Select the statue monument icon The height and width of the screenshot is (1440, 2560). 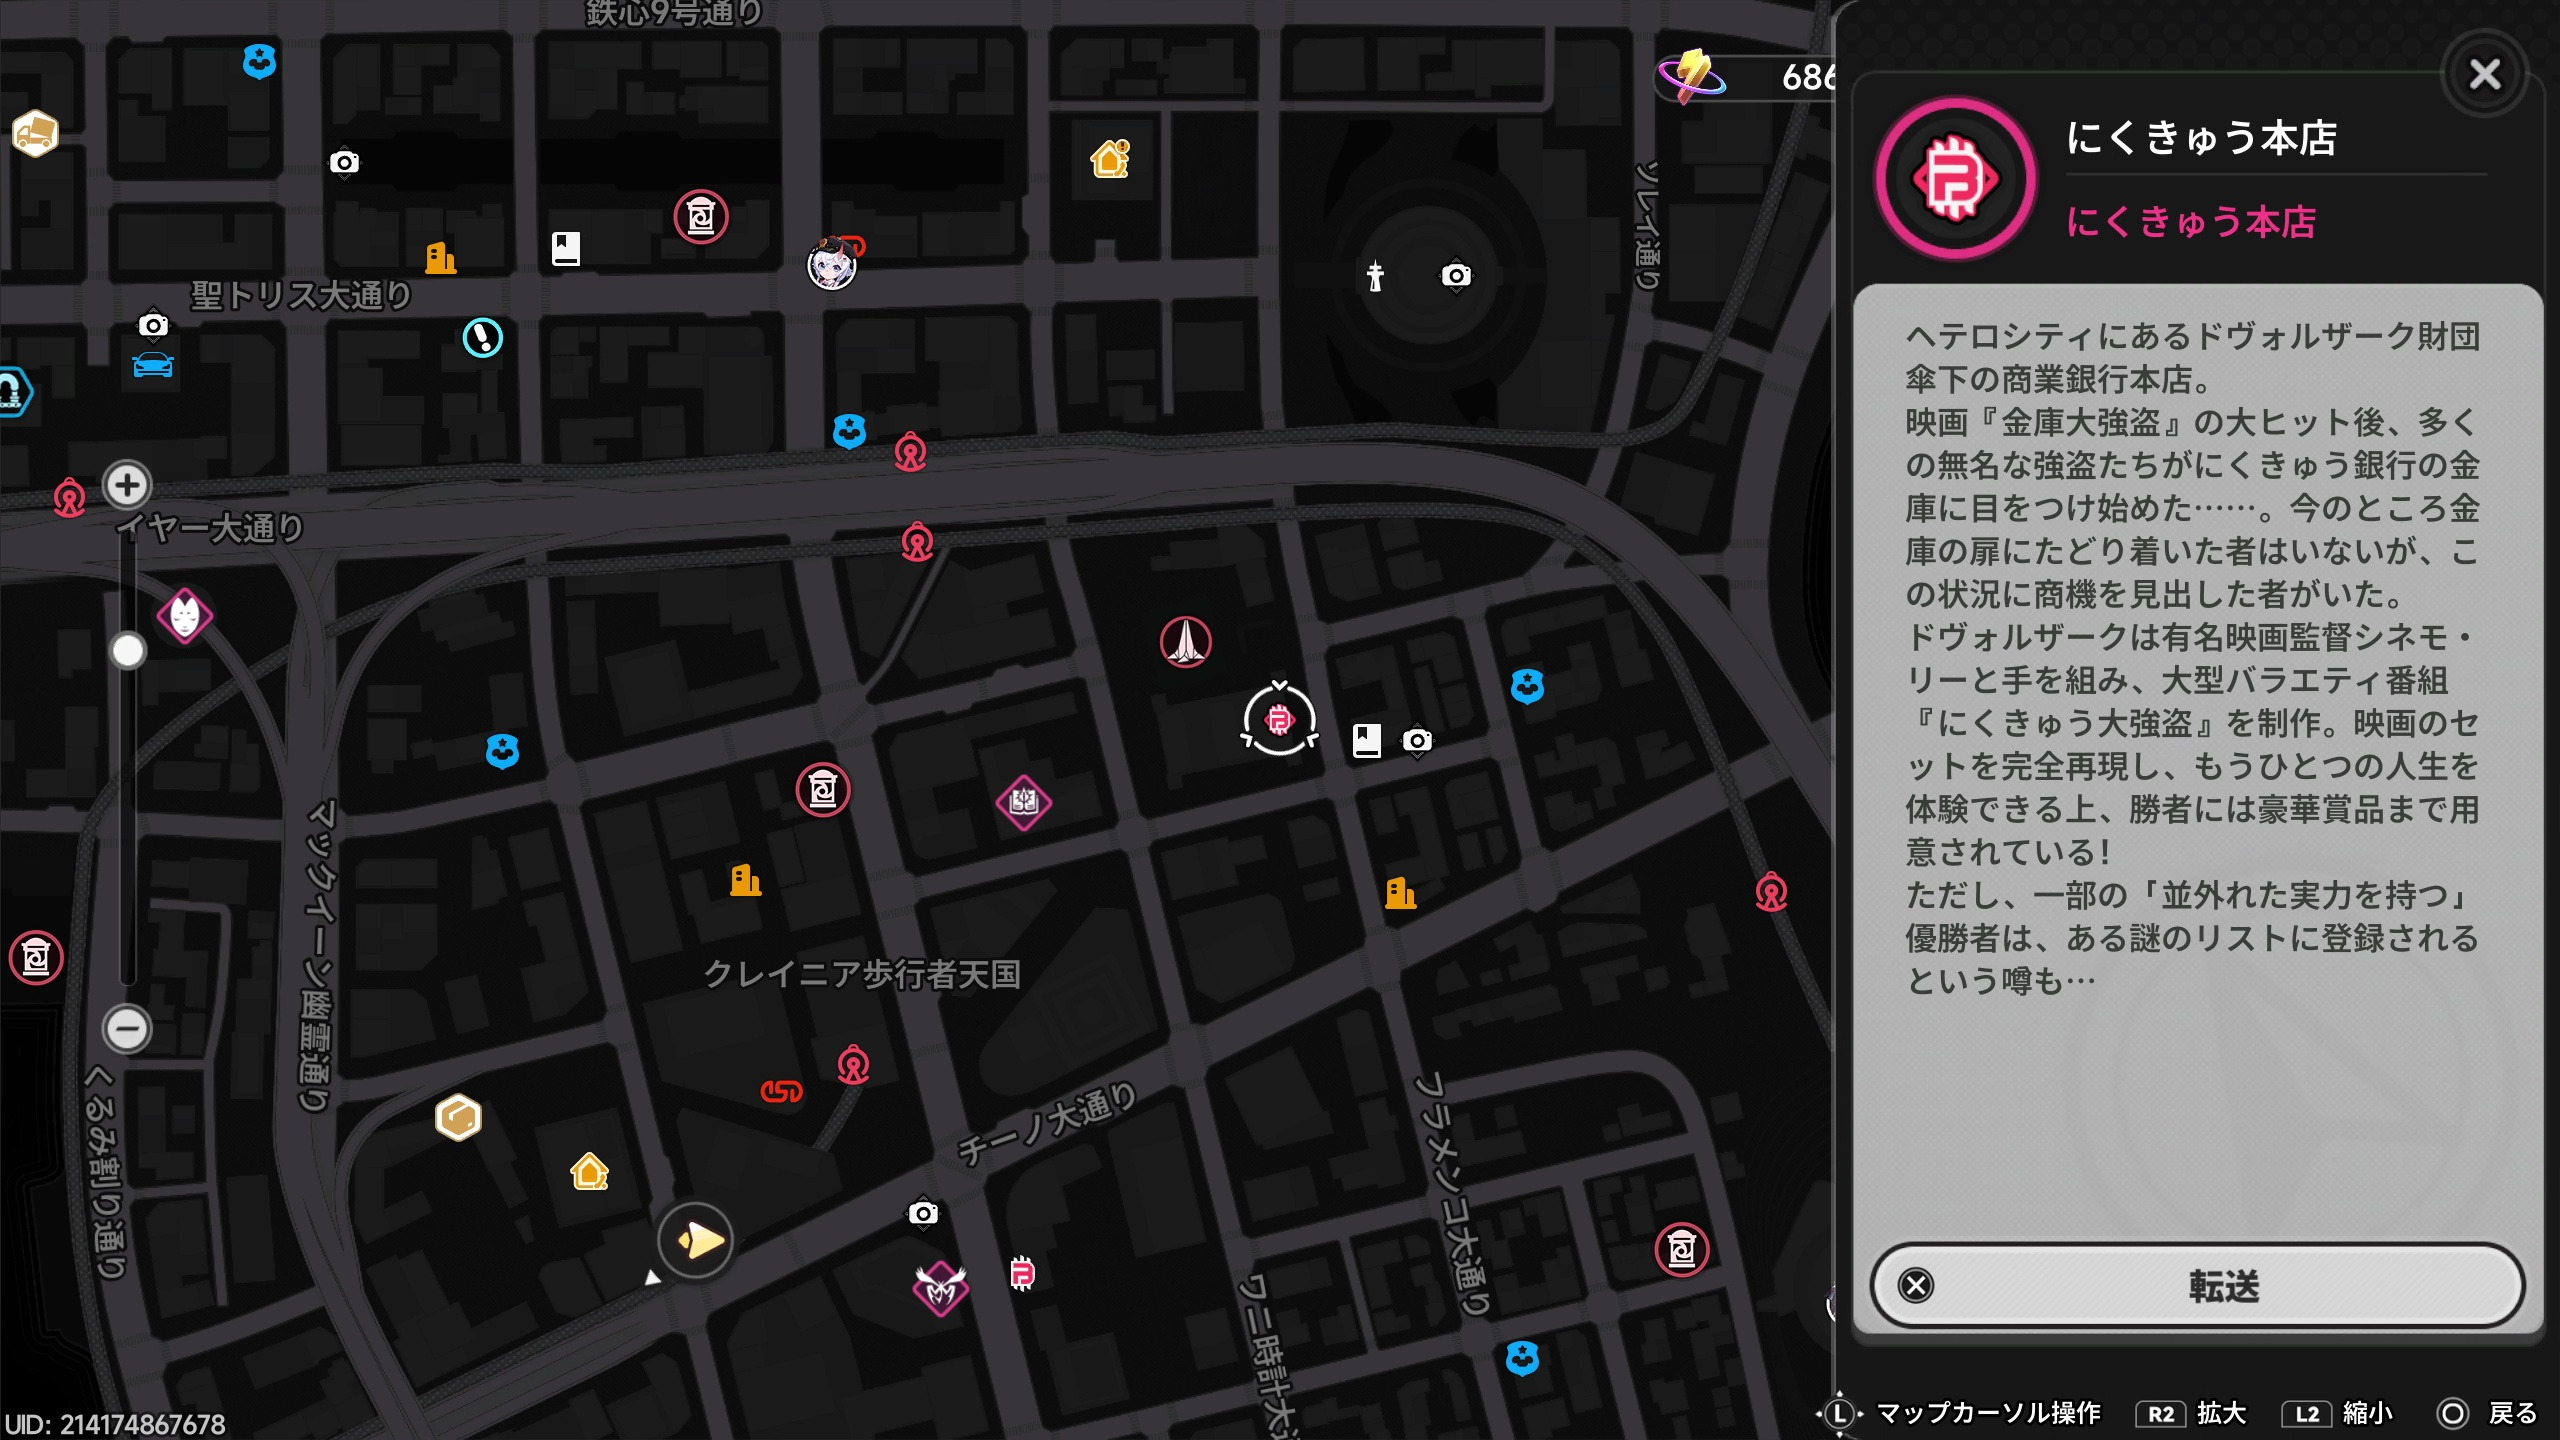[1375, 275]
